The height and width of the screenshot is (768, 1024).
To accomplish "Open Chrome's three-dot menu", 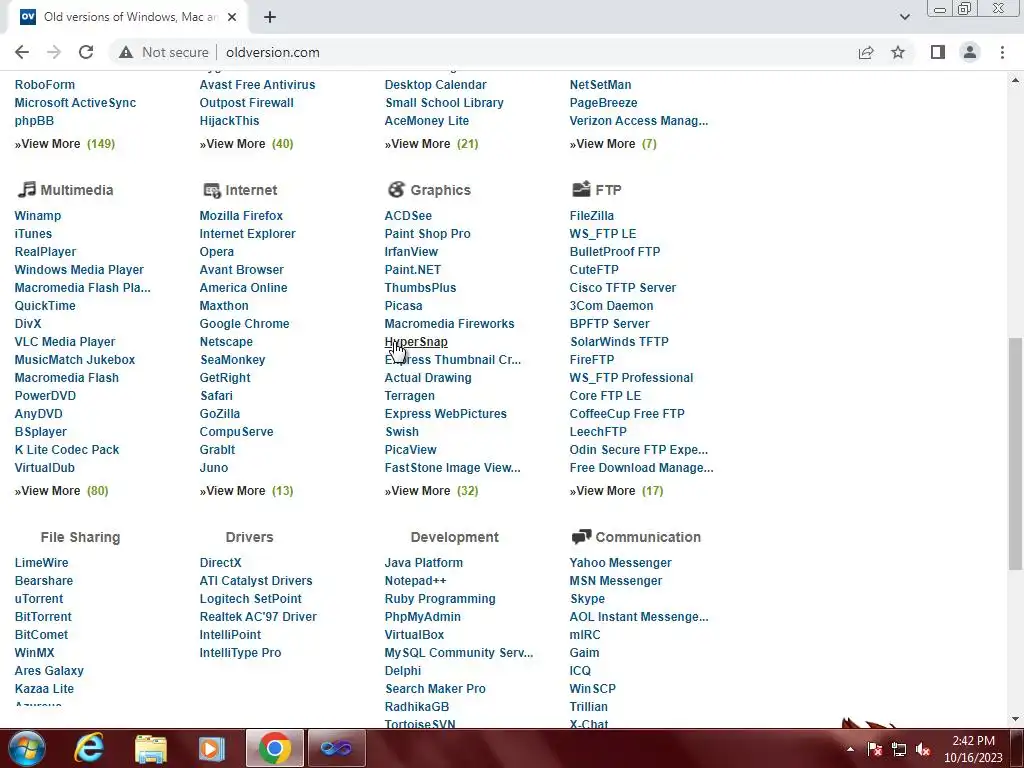I will (1002, 52).
